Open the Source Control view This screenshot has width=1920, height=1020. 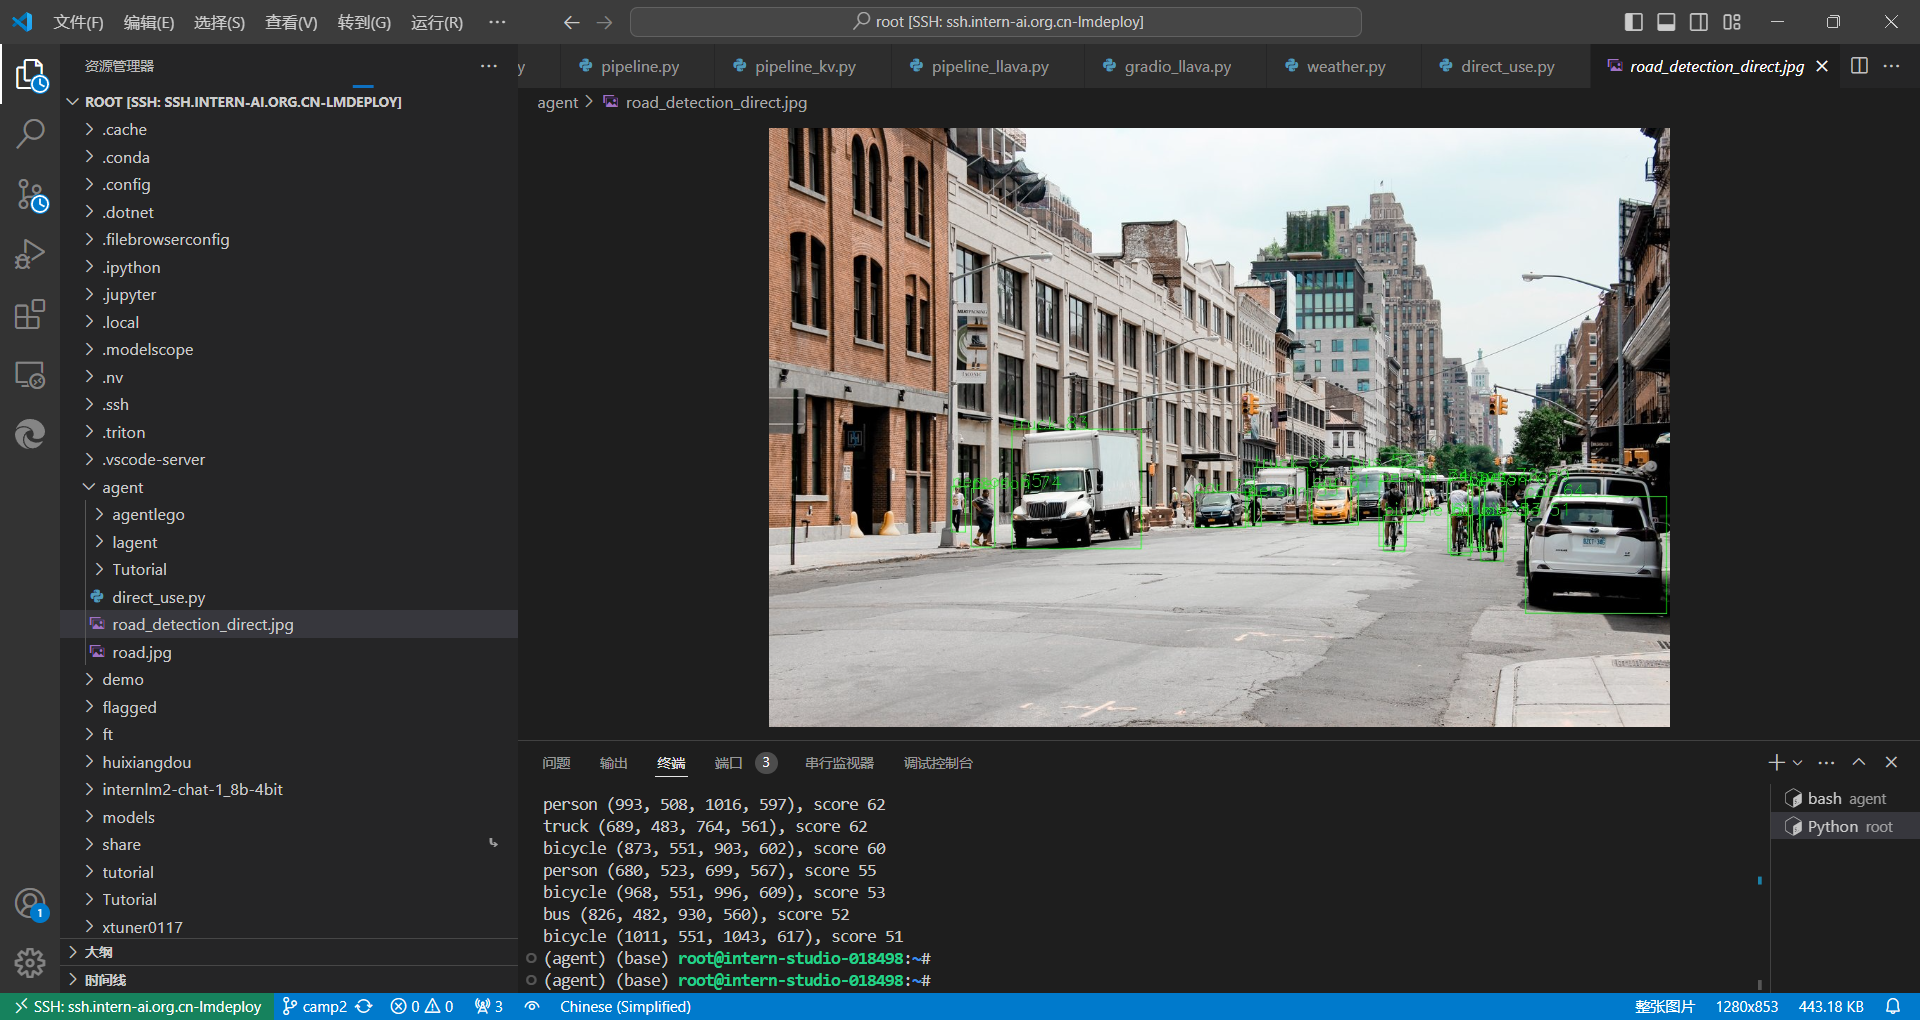[x=30, y=195]
